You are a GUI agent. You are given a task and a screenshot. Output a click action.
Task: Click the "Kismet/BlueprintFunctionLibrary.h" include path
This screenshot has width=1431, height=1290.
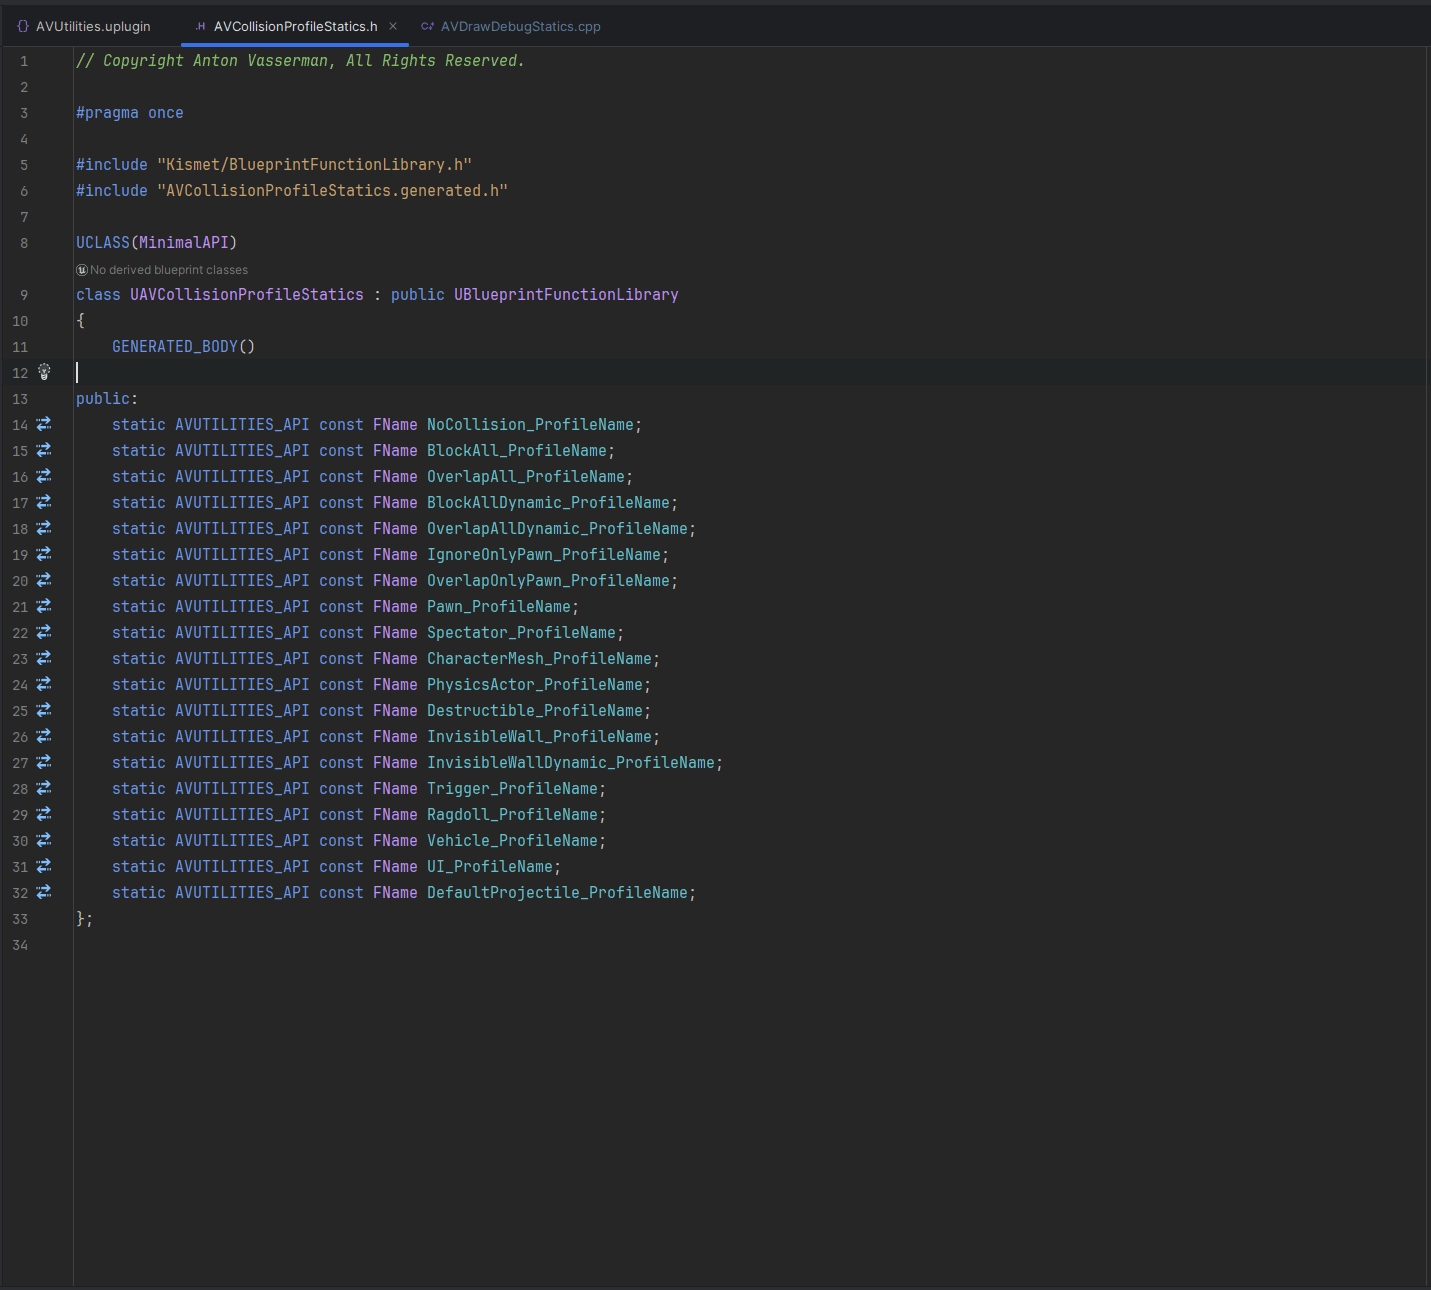(x=314, y=165)
